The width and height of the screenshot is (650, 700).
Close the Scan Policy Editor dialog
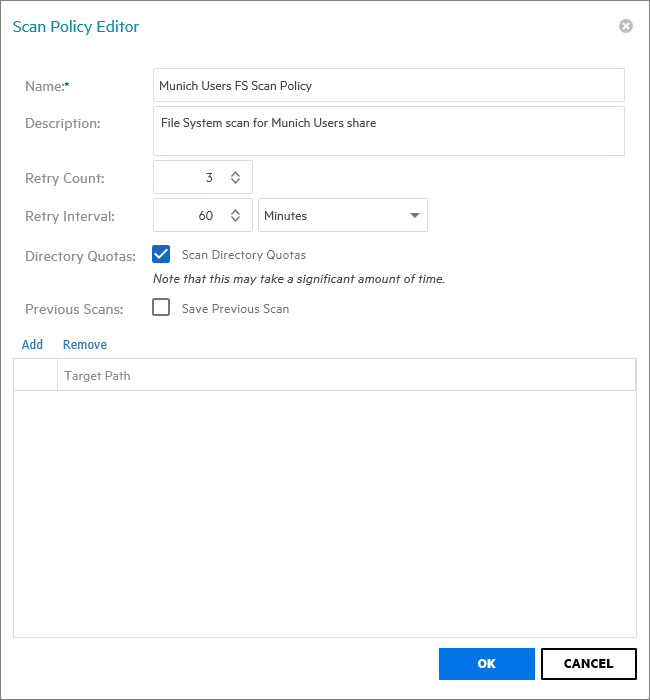click(626, 26)
